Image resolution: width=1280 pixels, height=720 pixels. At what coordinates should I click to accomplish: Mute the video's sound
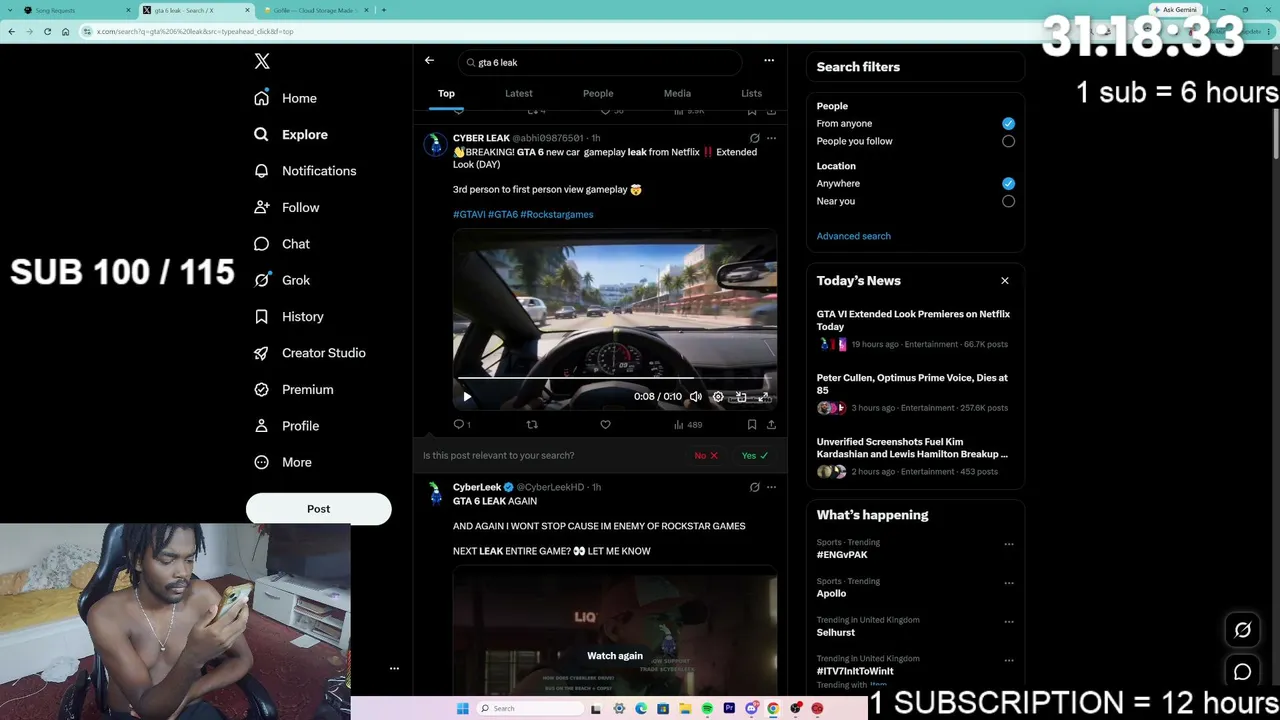695,397
